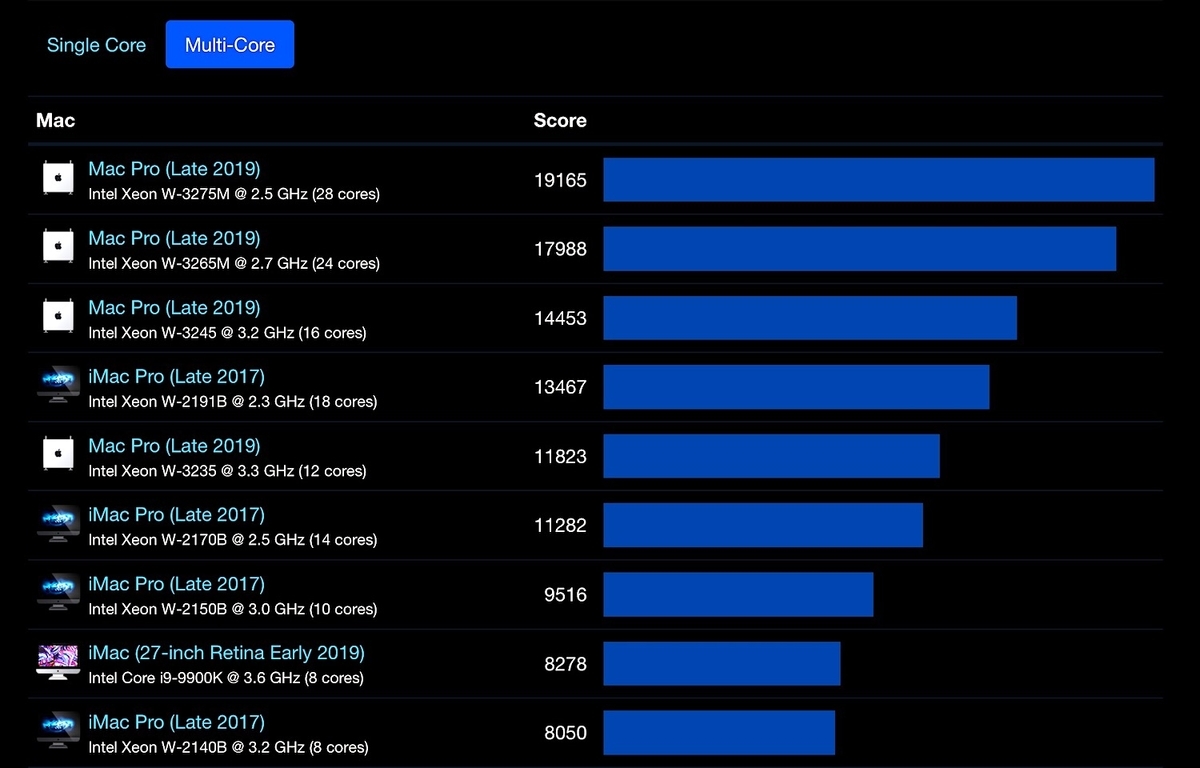Click iMac Pro icon in 14 cores row
This screenshot has width=1200, height=768.
[x=58, y=524]
